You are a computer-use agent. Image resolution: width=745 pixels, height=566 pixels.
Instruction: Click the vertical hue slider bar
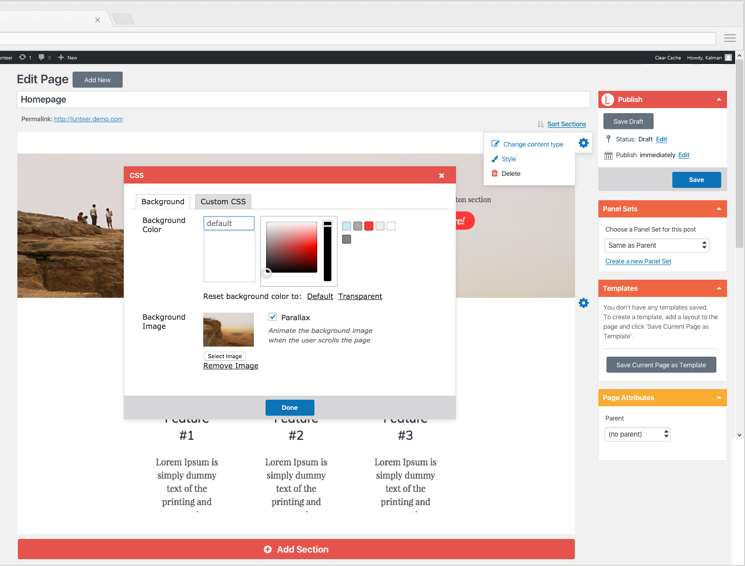(x=327, y=251)
